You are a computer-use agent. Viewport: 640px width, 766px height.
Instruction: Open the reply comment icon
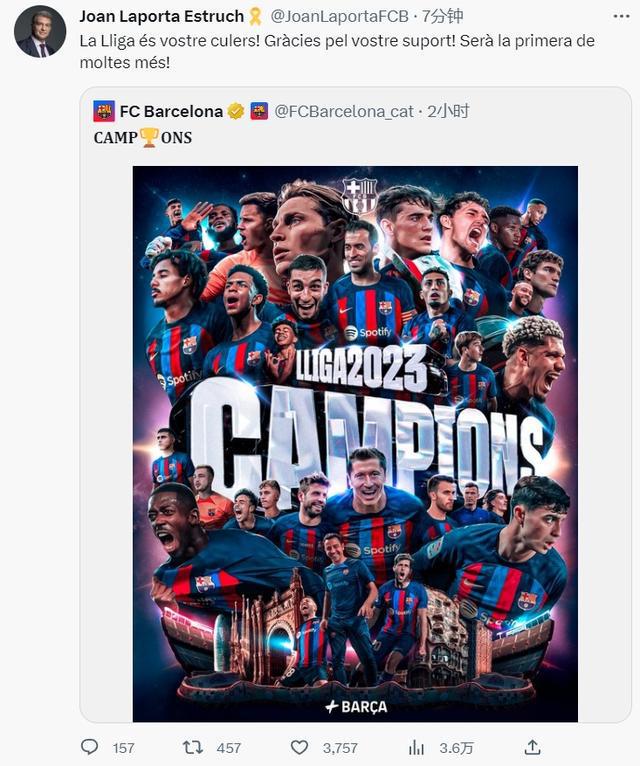pos(89,747)
